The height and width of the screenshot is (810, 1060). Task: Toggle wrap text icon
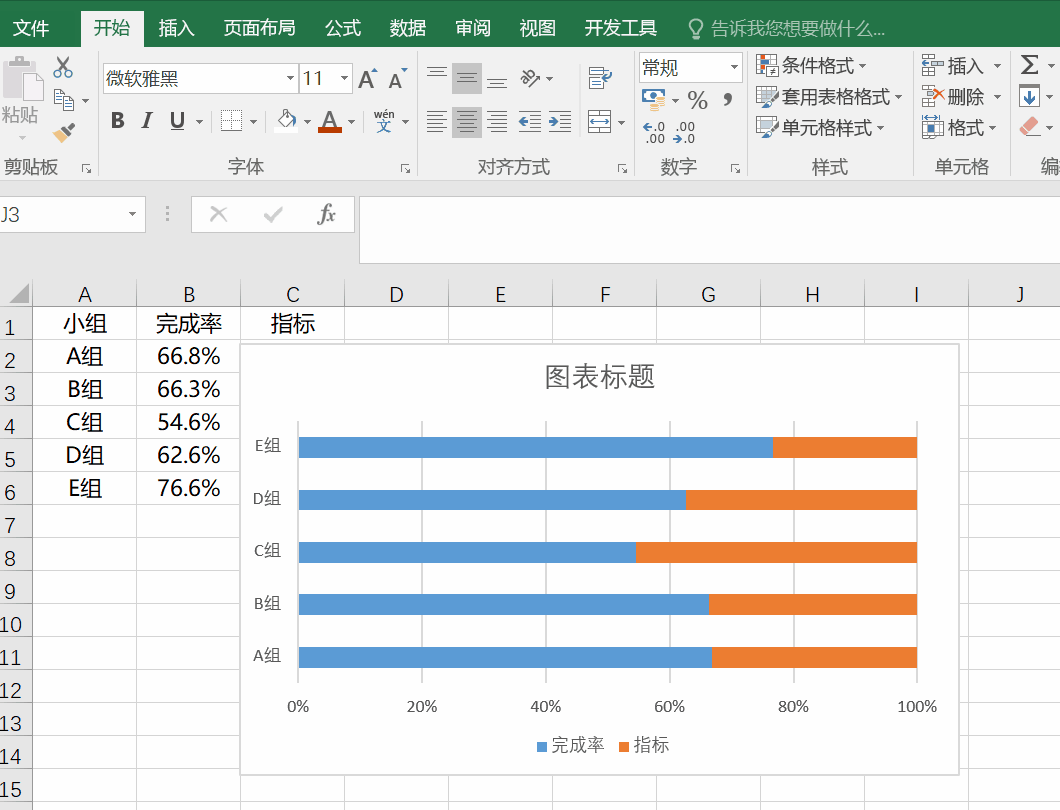point(600,78)
